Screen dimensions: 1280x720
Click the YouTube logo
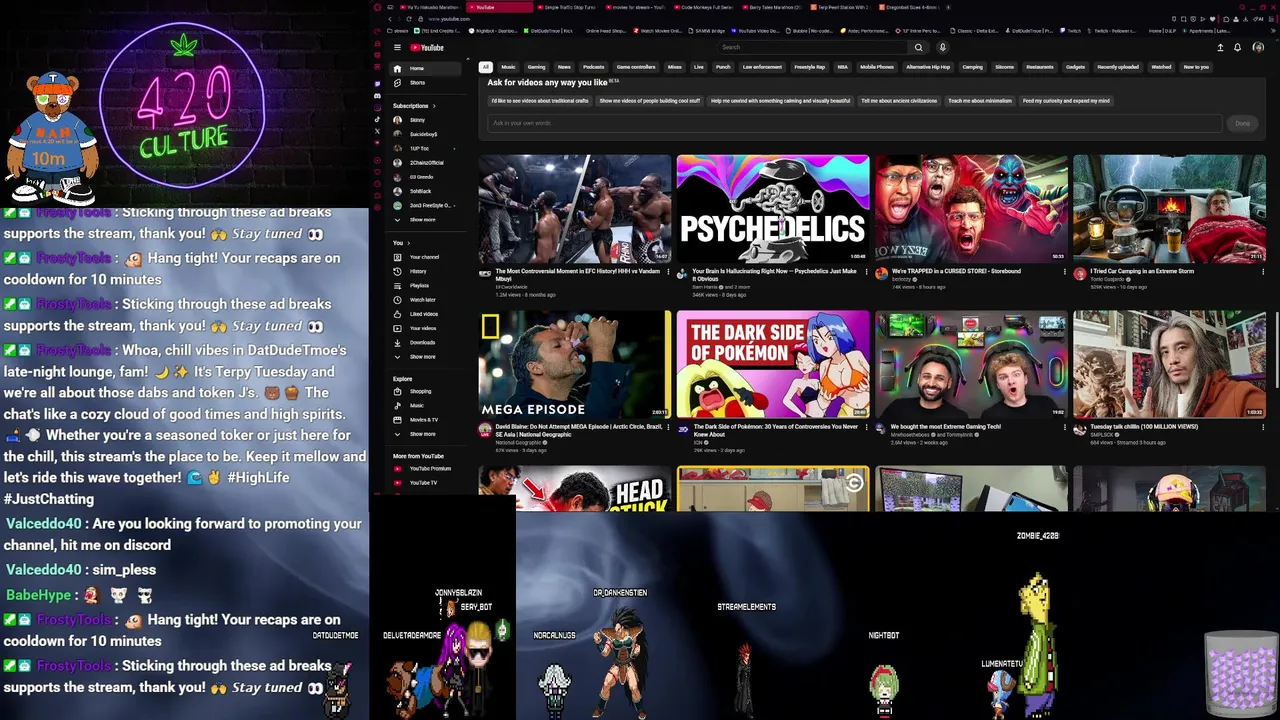(x=427, y=47)
